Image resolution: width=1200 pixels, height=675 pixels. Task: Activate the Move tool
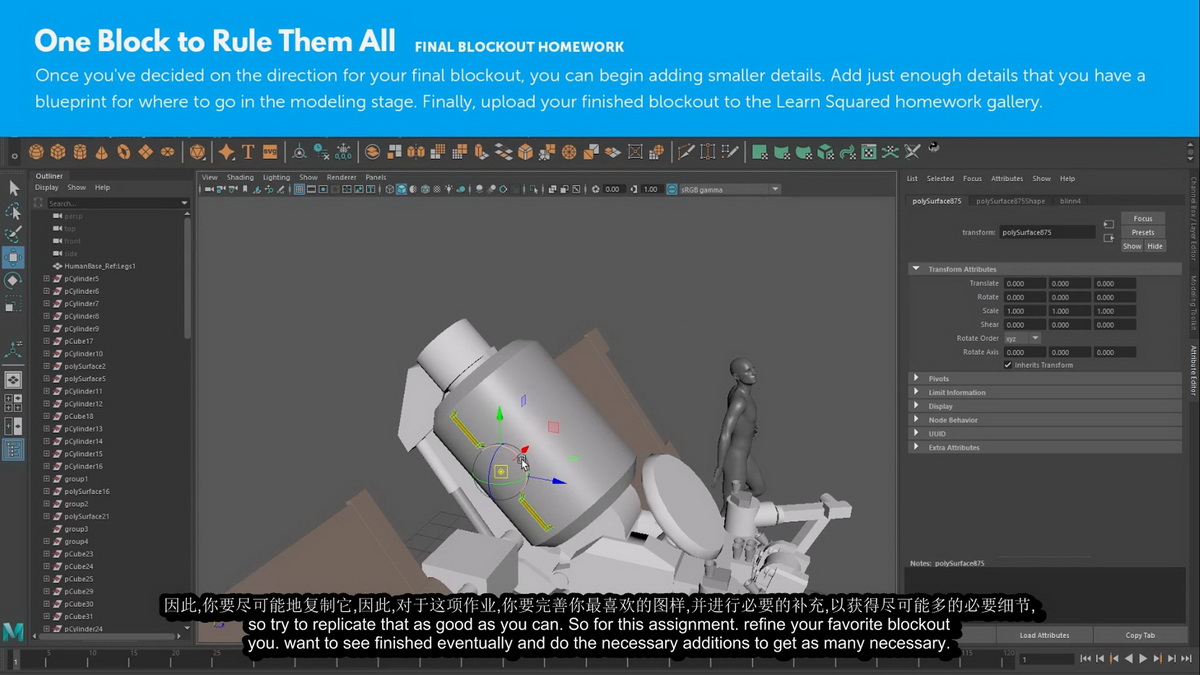pos(14,258)
